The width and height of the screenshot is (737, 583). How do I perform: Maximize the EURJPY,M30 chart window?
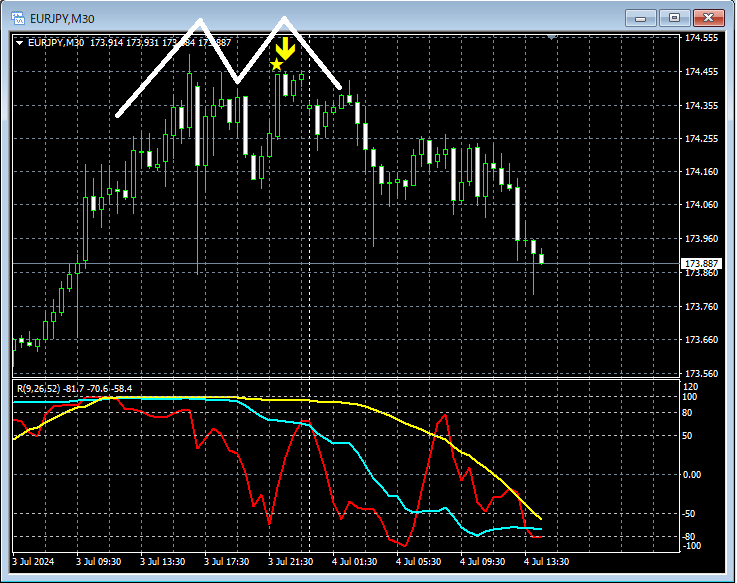click(674, 18)
